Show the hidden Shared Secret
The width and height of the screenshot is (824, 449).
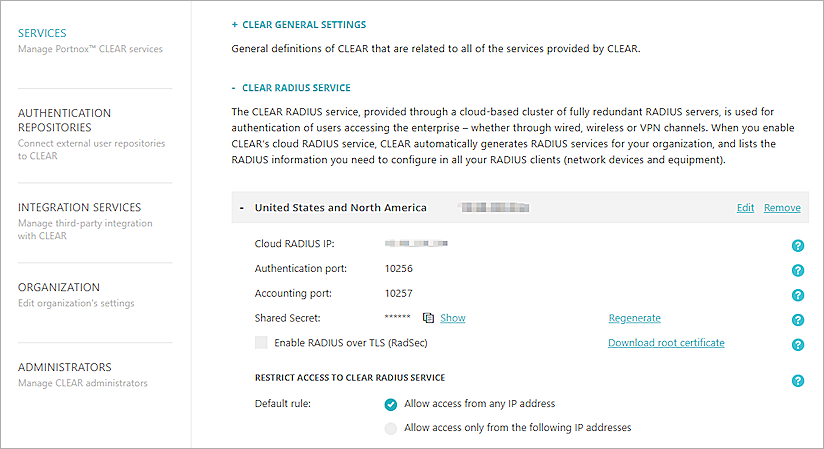(x=453, y=318)
